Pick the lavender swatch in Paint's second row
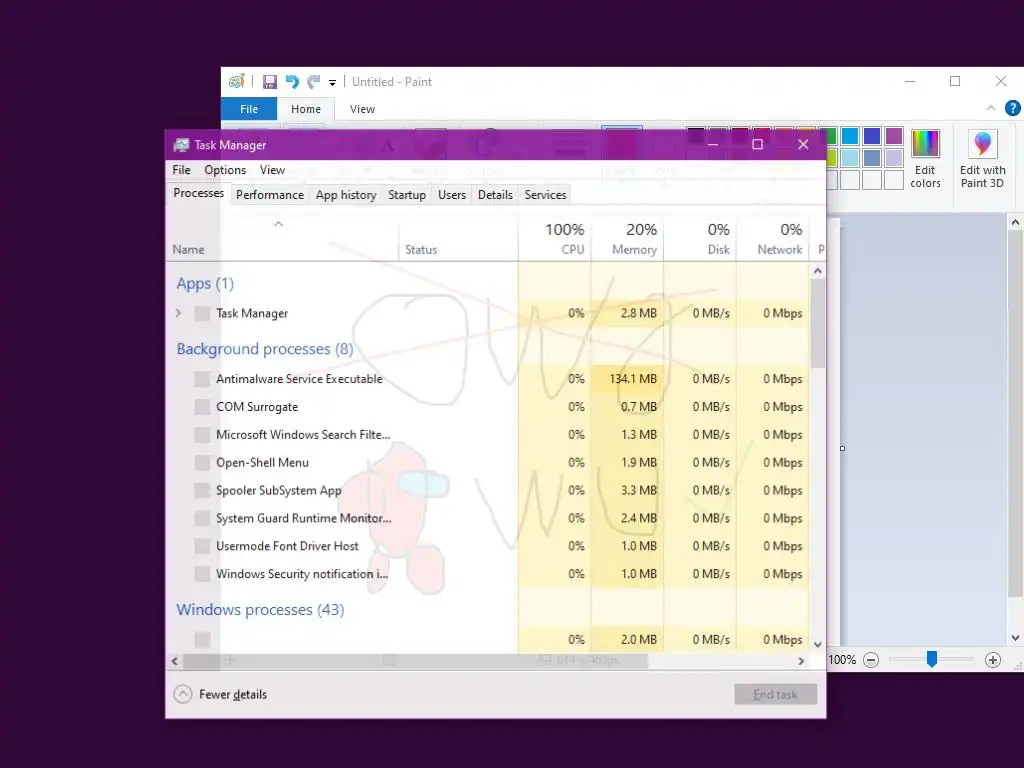The width and height of the screenshot is (1024, 768). [x=894, y=158]
